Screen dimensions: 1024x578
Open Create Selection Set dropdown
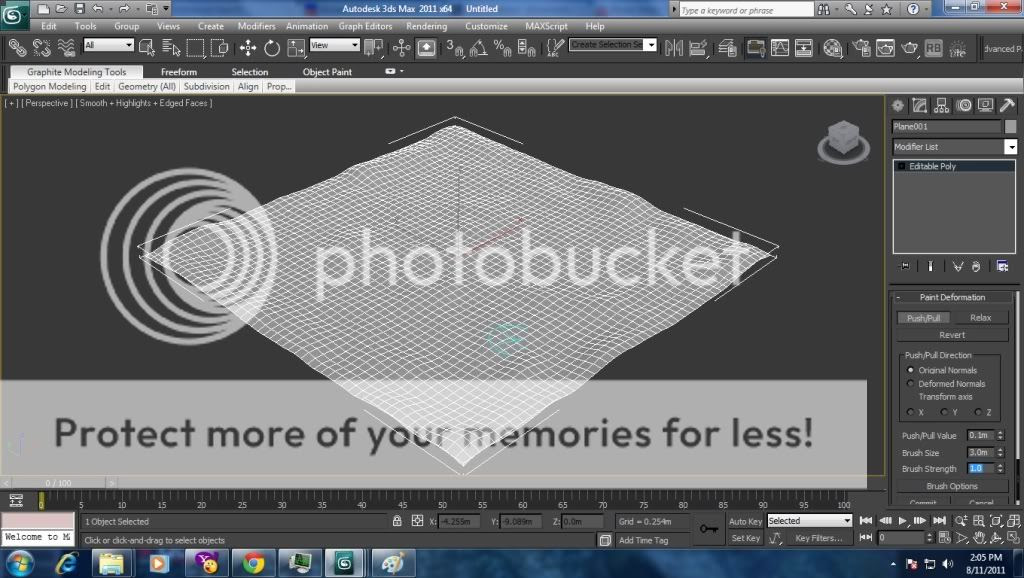[x=612, y=44]
